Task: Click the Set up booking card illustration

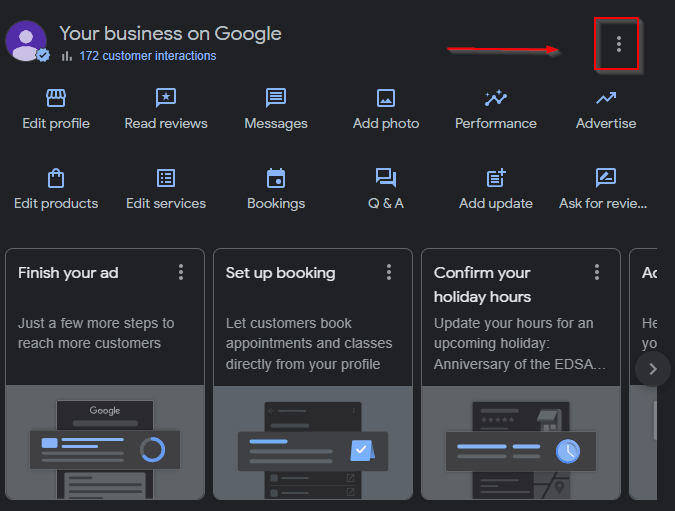Action: pos(312,442)
